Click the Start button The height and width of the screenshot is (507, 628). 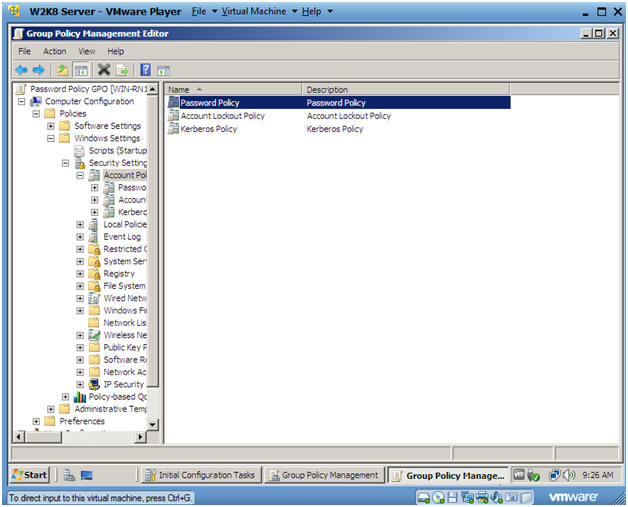30,475
